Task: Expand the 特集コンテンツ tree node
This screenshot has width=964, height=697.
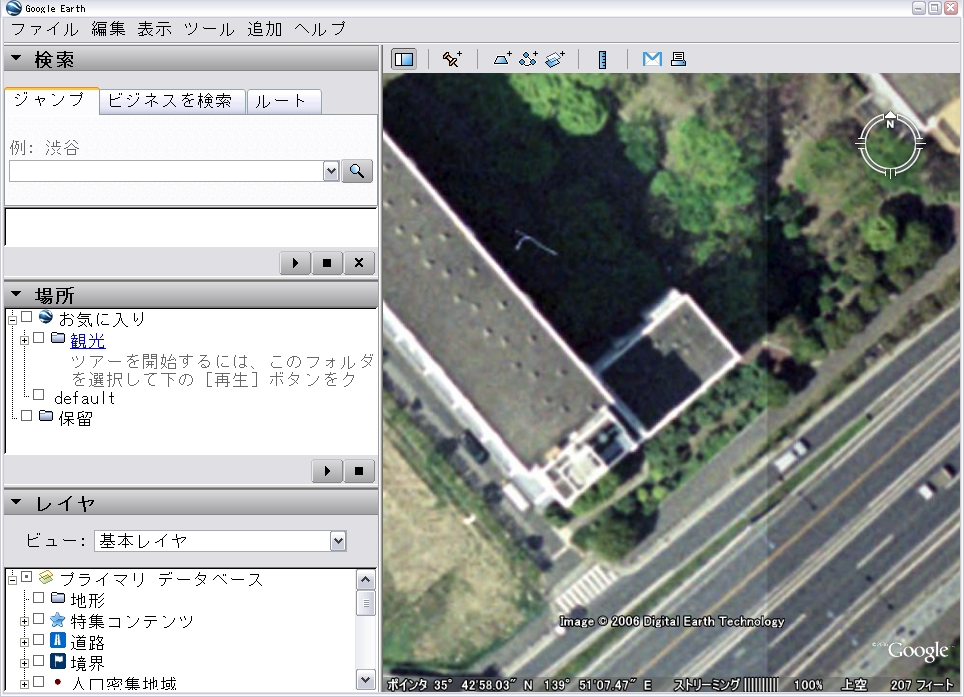Action: click(x=25, y=621)
